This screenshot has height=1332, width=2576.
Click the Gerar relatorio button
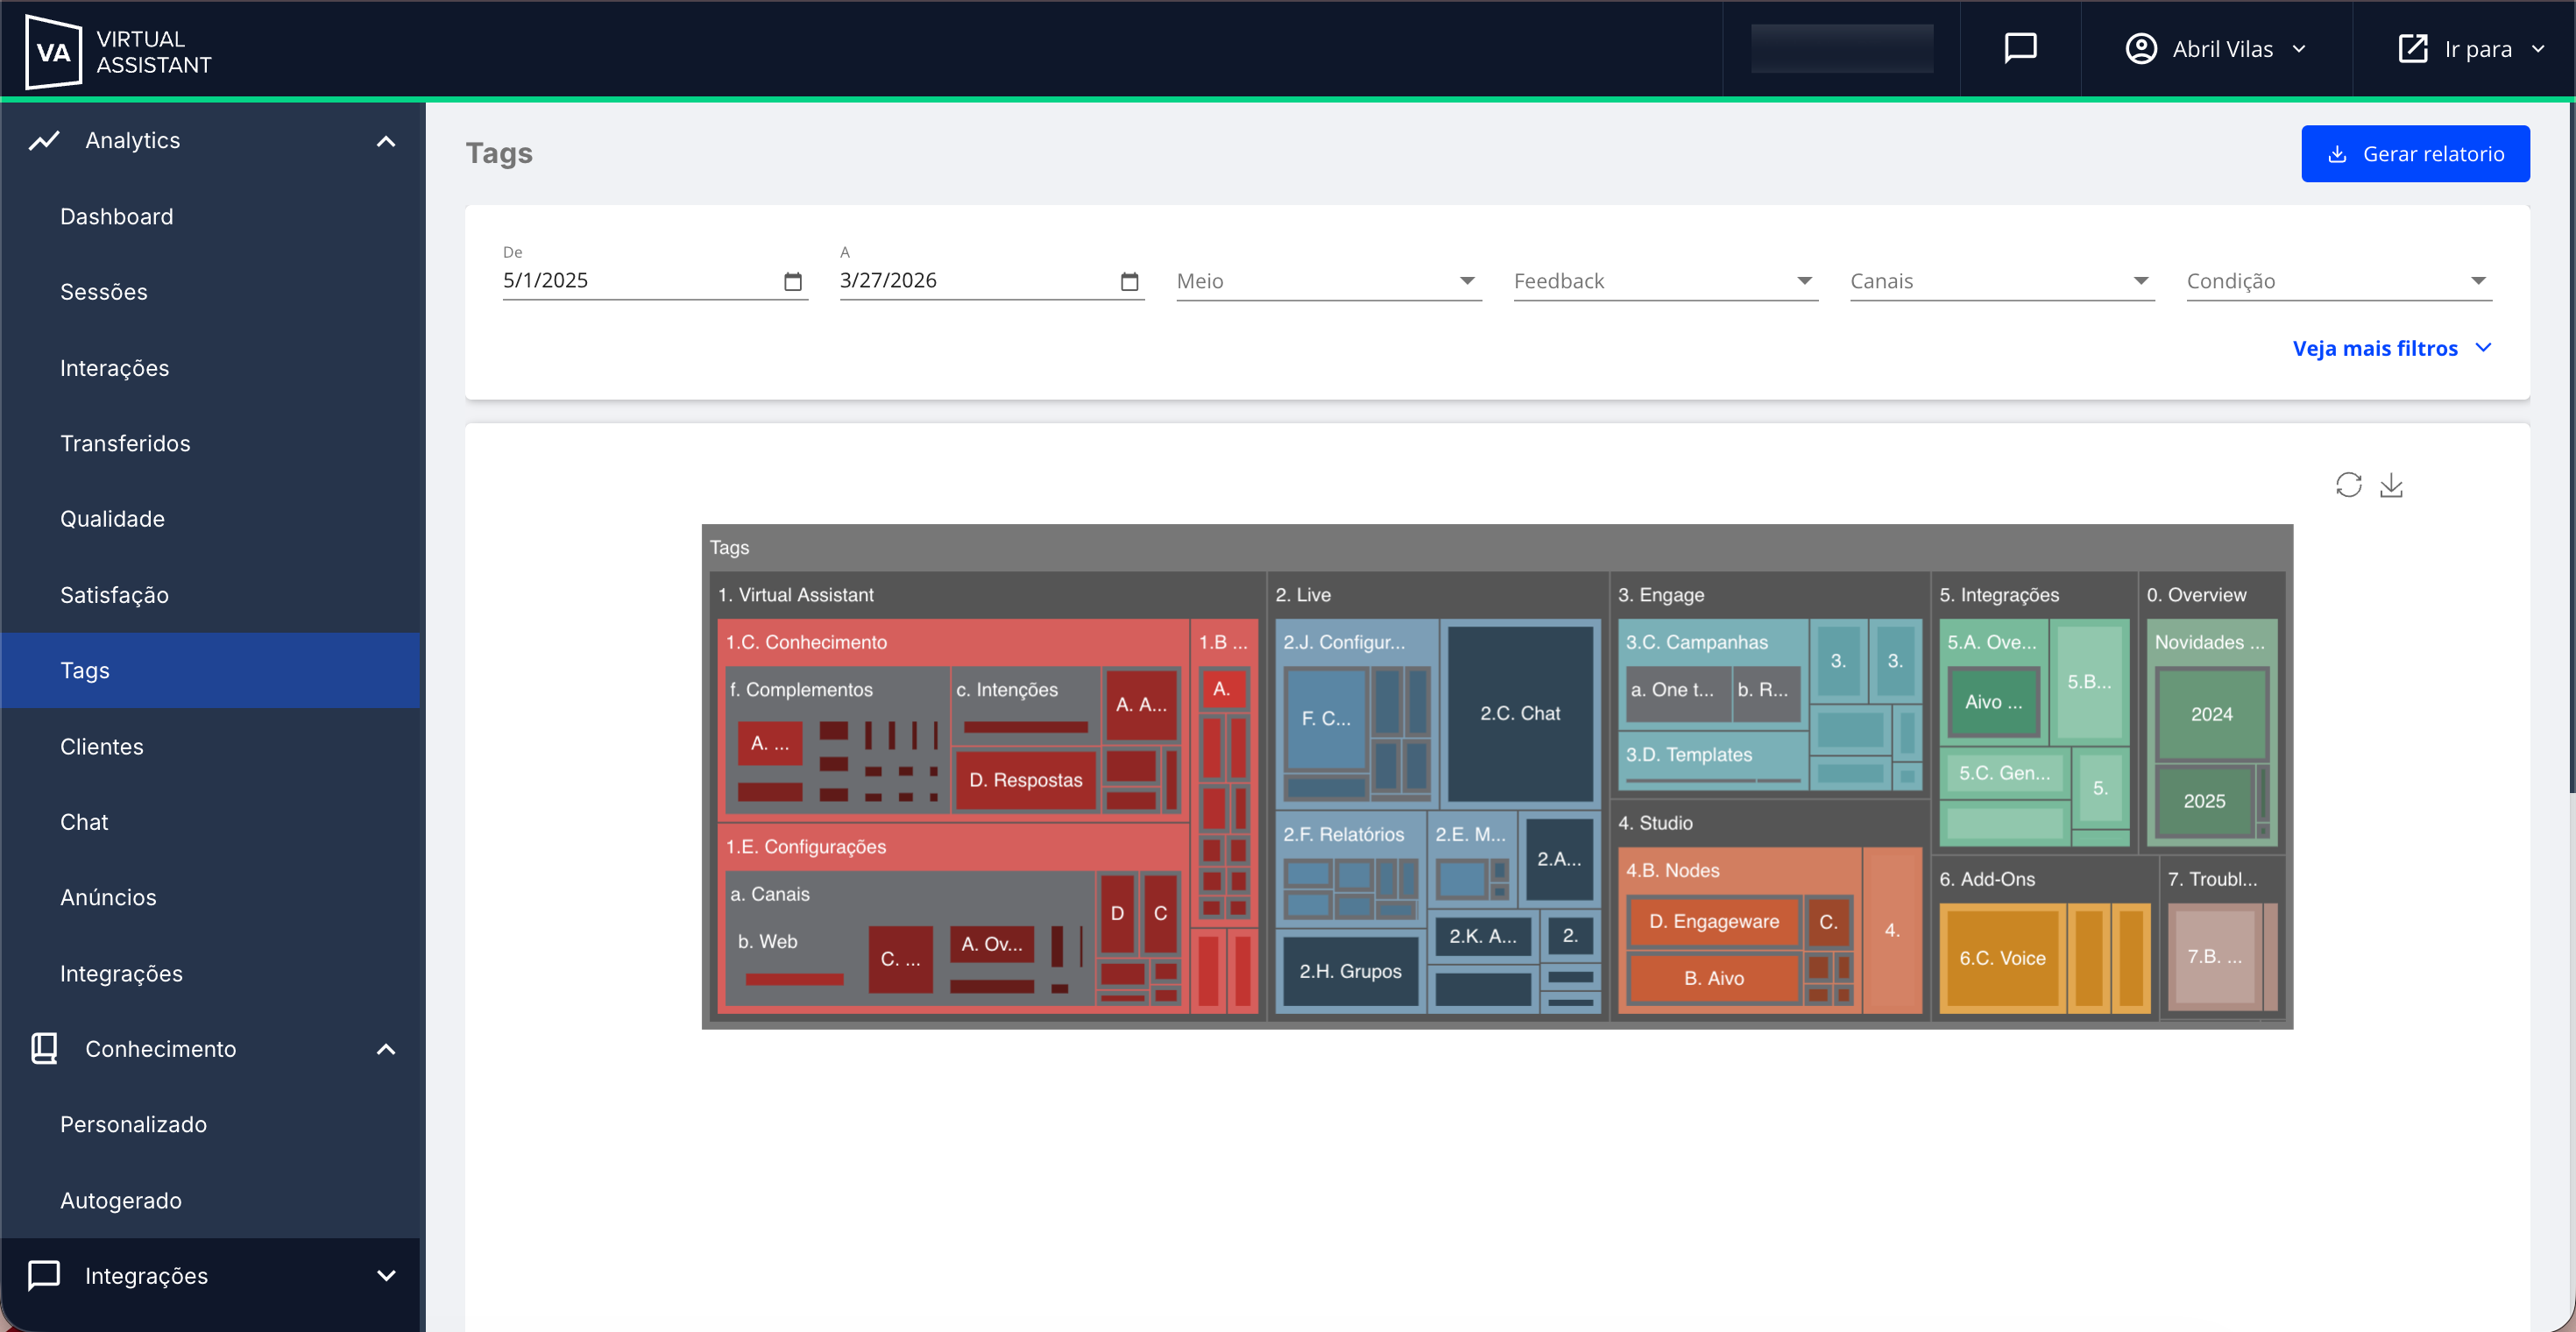[x=2414, y=154]
